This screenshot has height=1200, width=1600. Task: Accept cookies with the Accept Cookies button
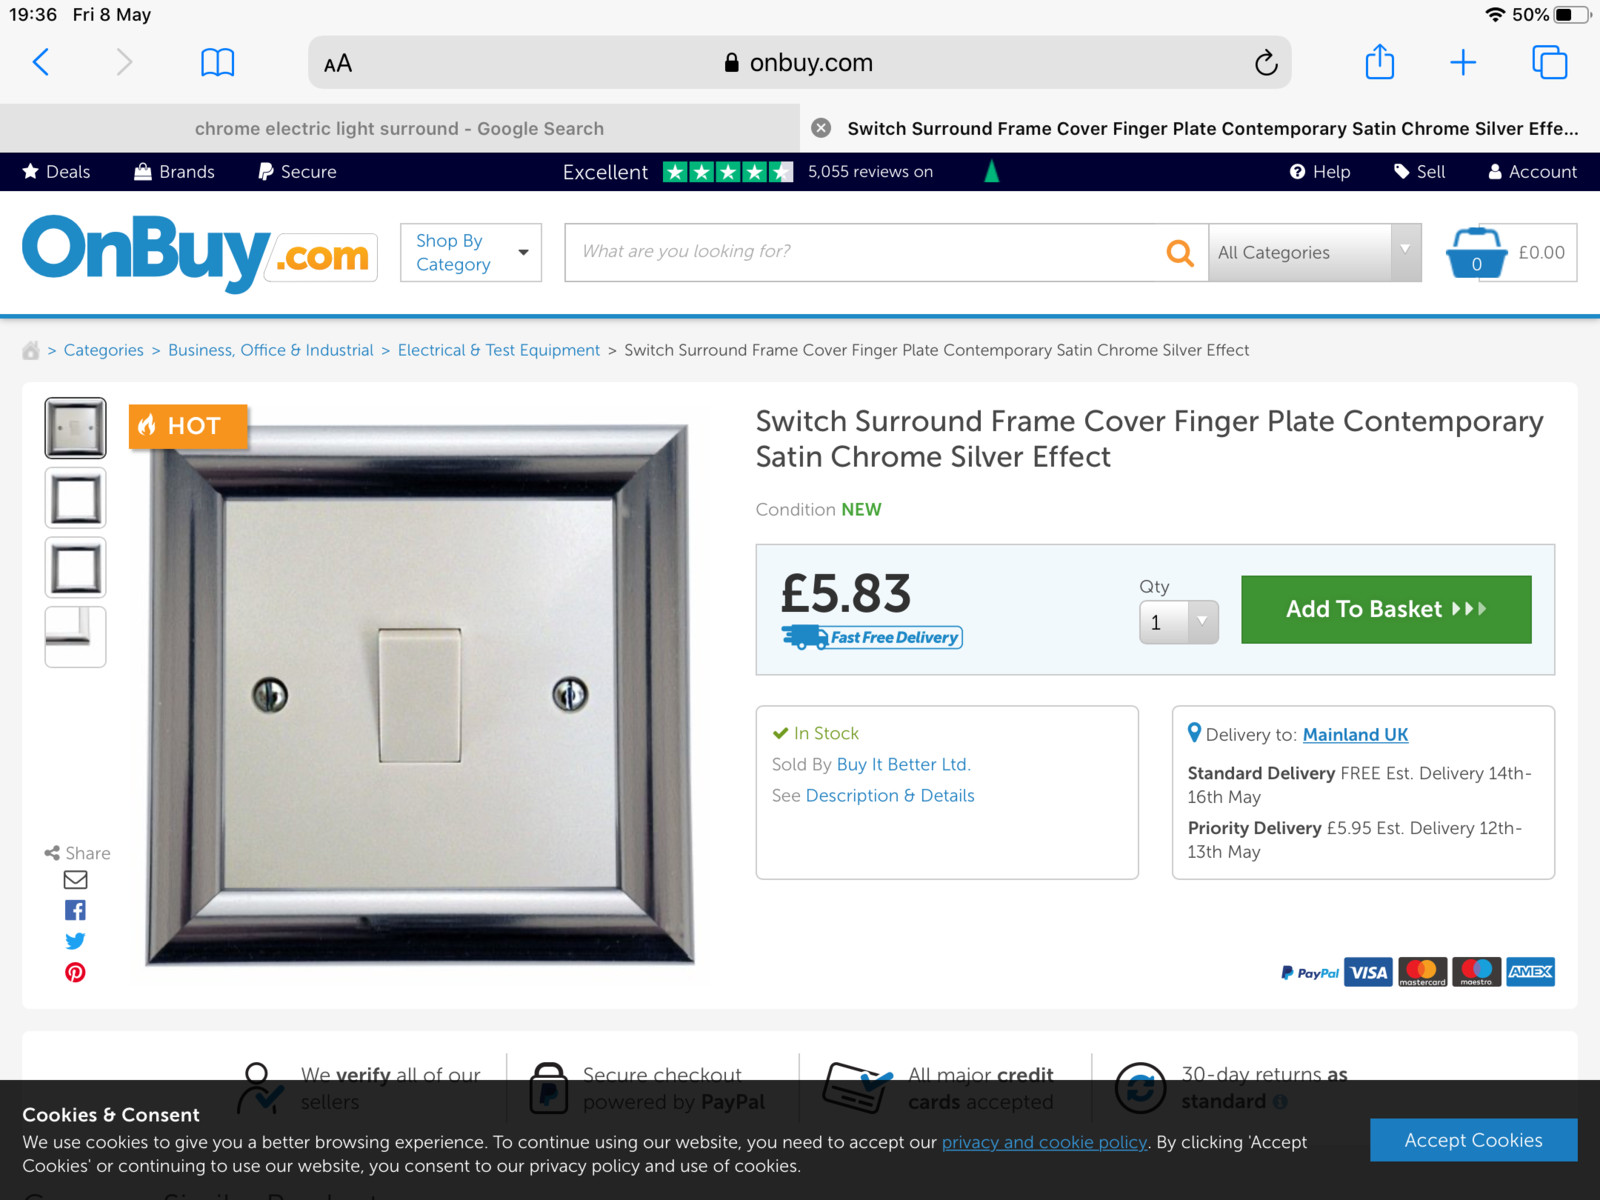coord(1473,1140)
